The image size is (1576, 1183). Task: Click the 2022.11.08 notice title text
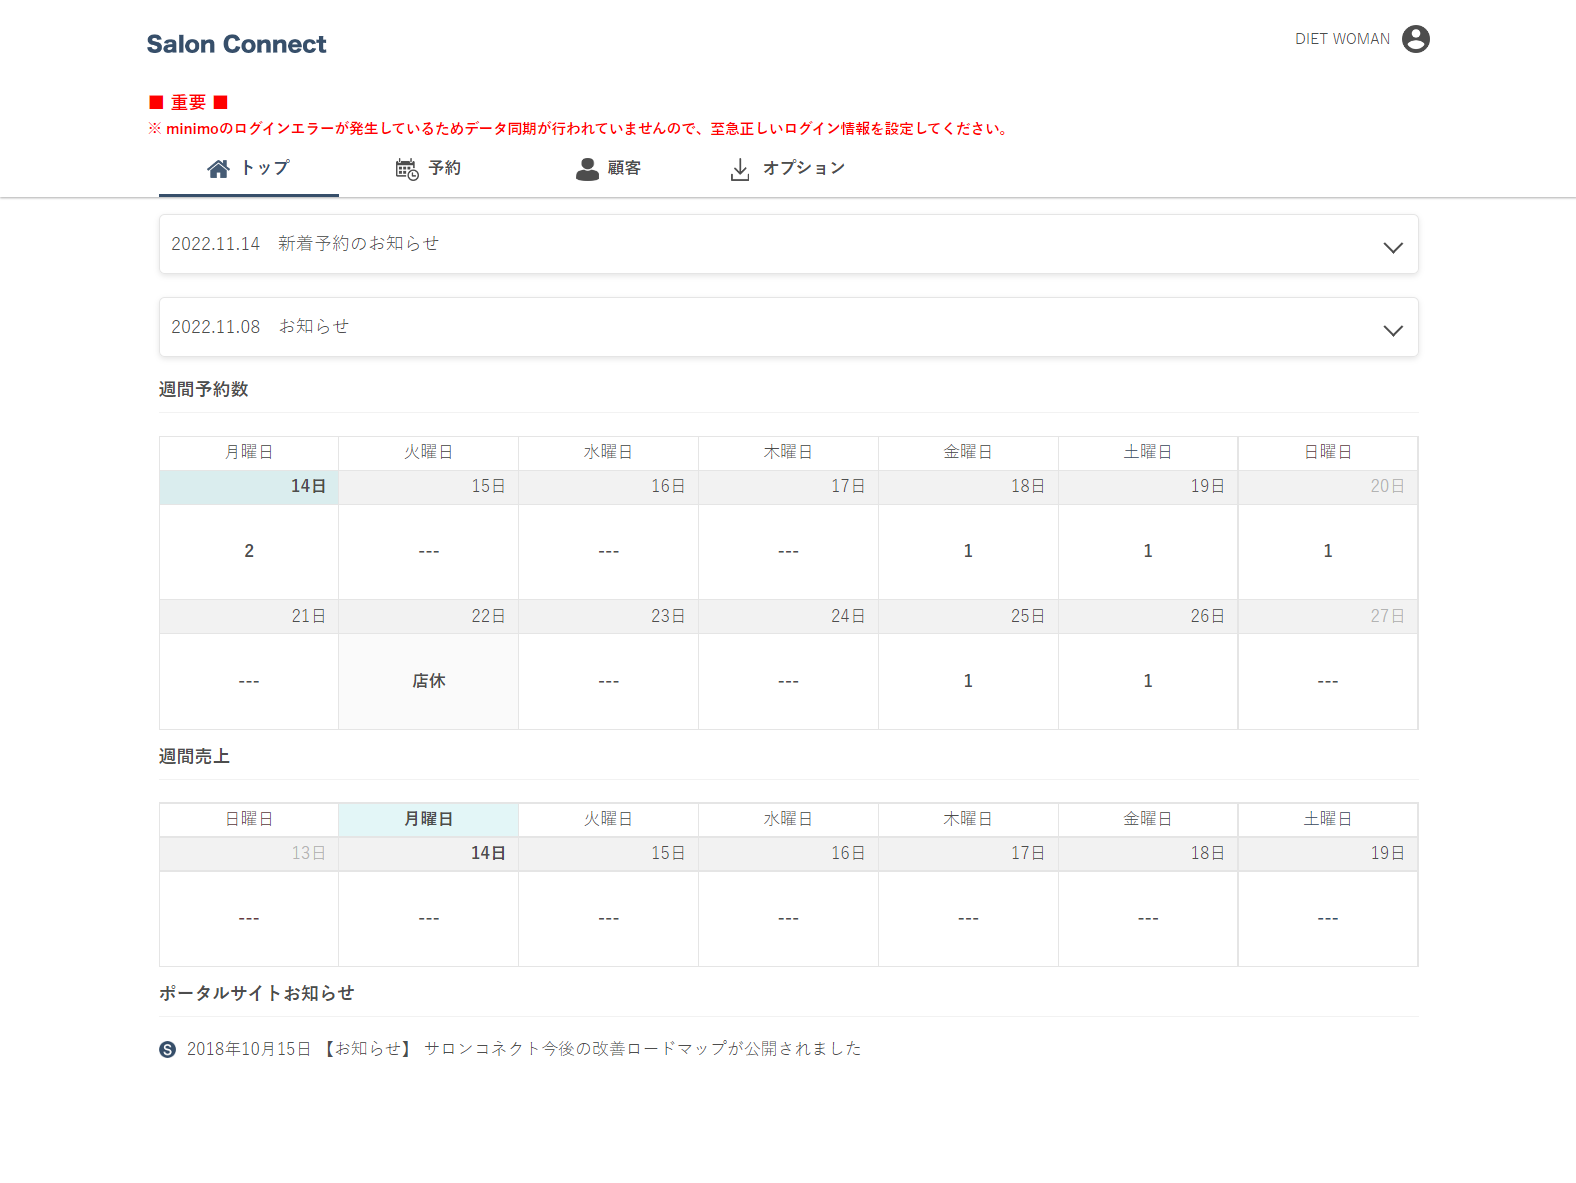point(313,327)
